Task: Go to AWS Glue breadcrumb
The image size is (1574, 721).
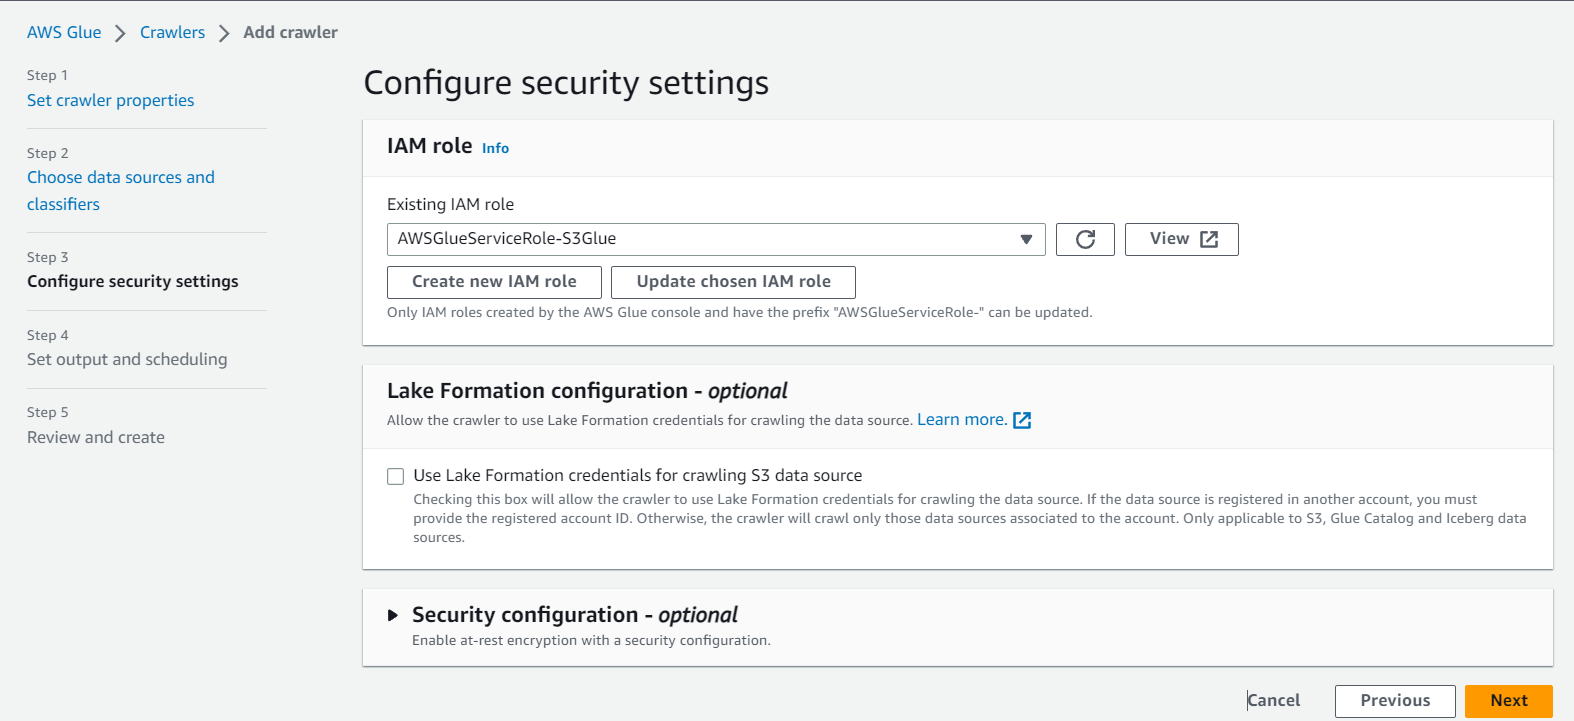Action: pyautogui.click(x=64, y=32)
